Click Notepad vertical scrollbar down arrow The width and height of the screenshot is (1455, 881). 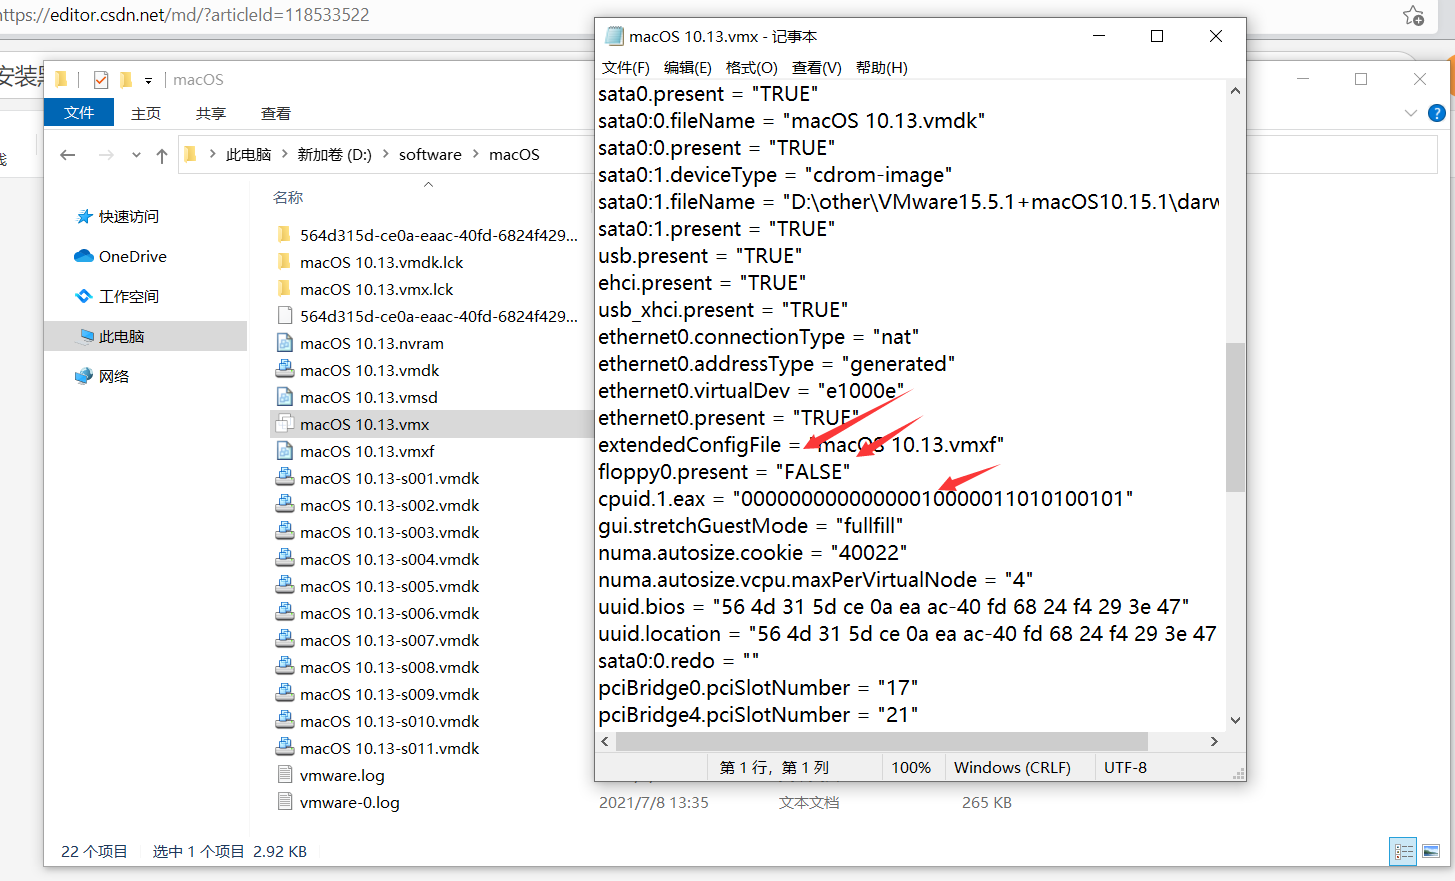pos(1236,720)
